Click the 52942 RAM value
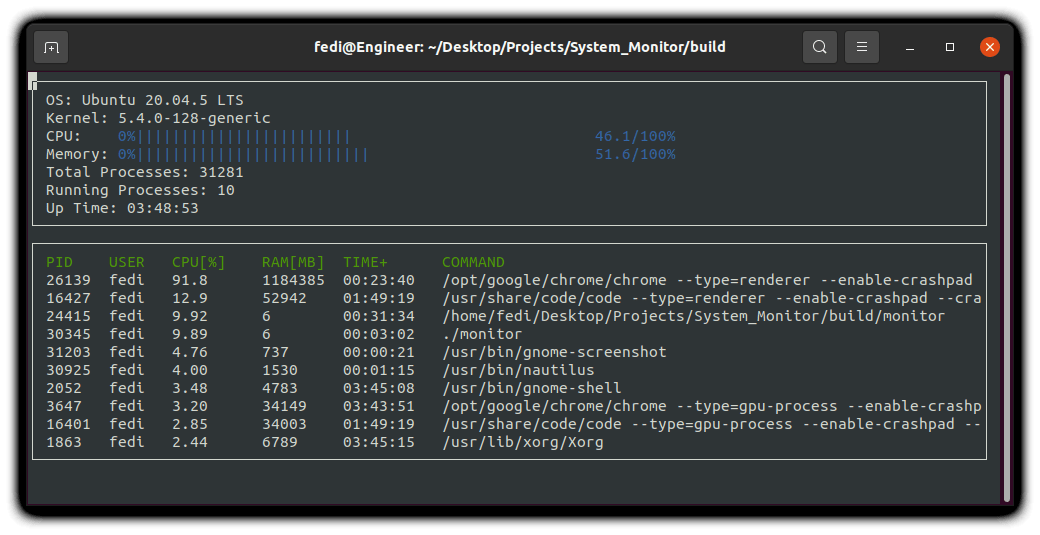The height and width of the screenshot is (535, 1040). coord(285,298)
